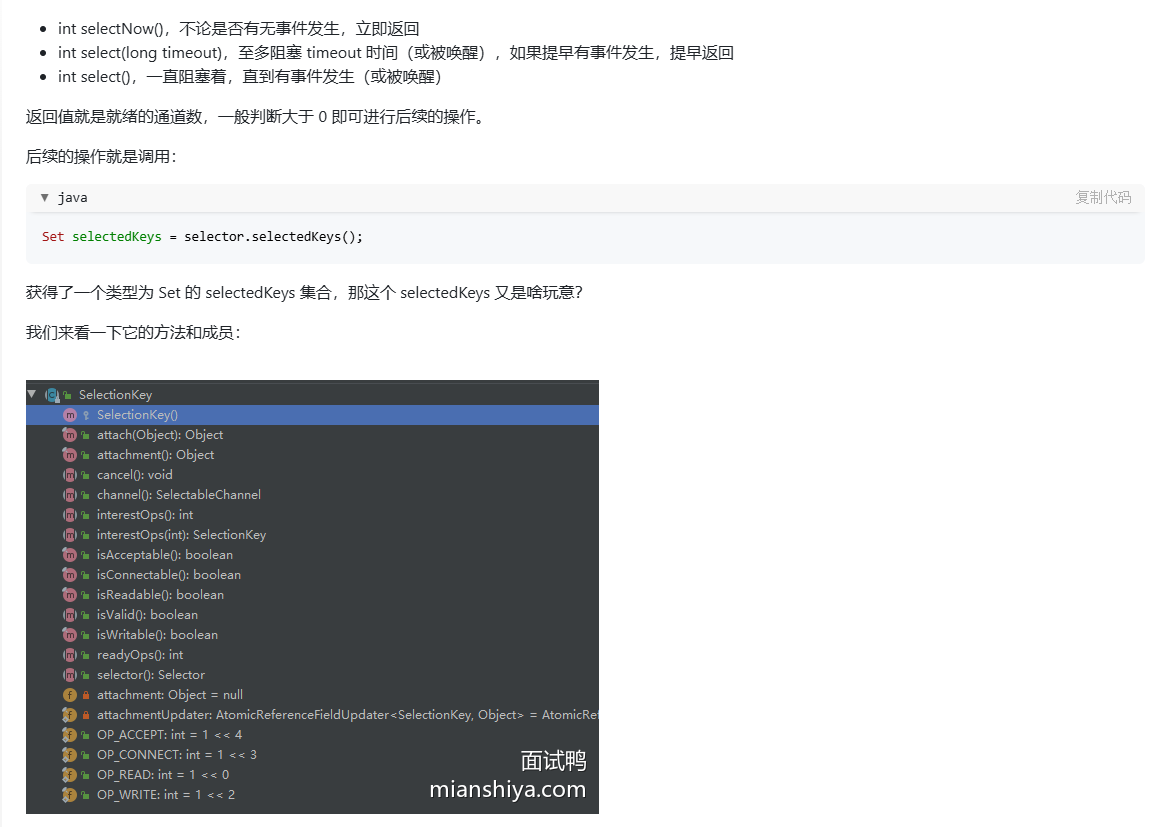Click method icon beside isReadable(): boolean
Viewport: 1163px width, 827px height.
(x=70, y=595)
